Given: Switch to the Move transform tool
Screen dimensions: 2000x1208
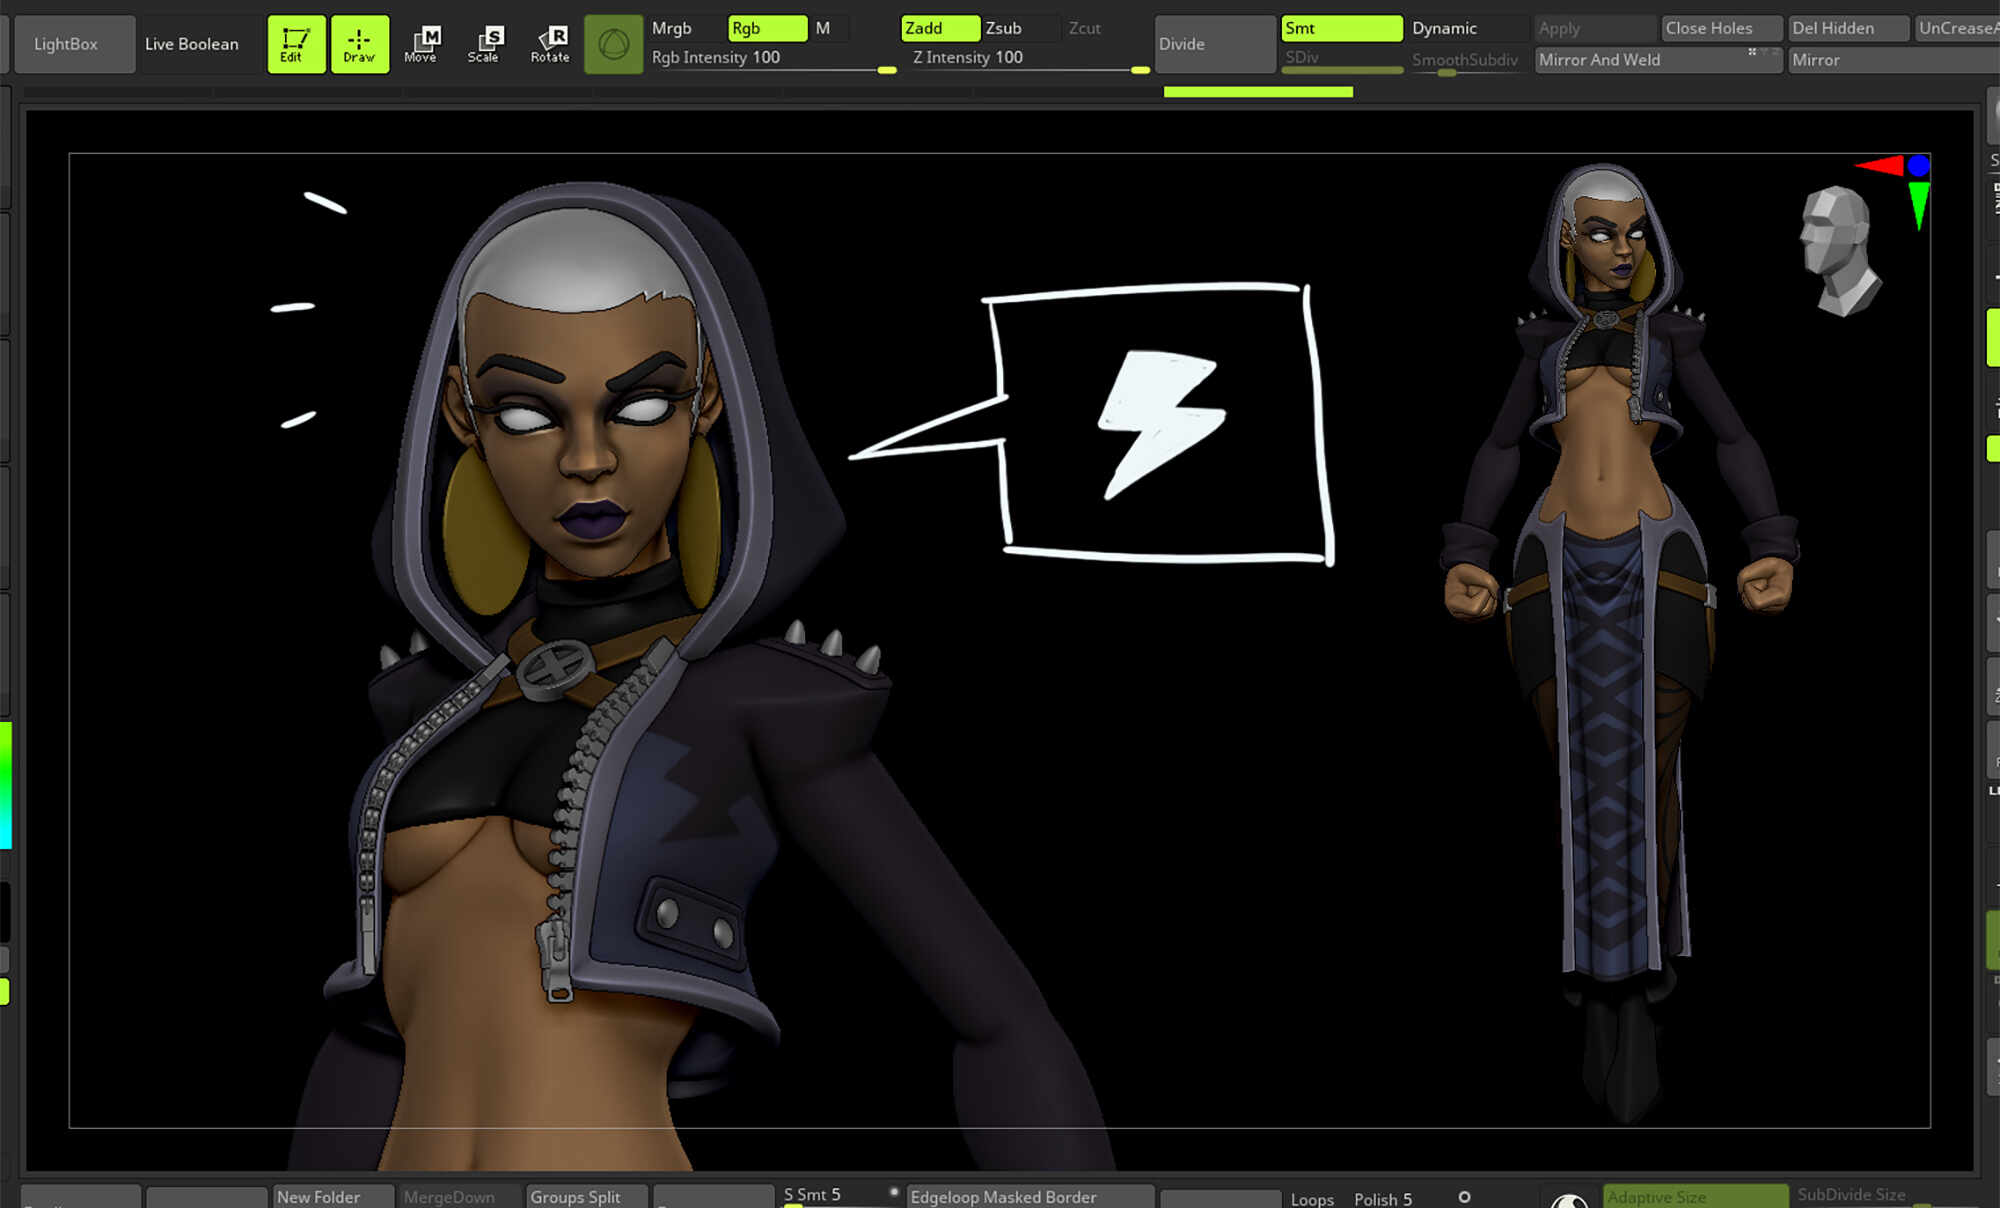Looking at the screenshot, I should coord(421,44).
